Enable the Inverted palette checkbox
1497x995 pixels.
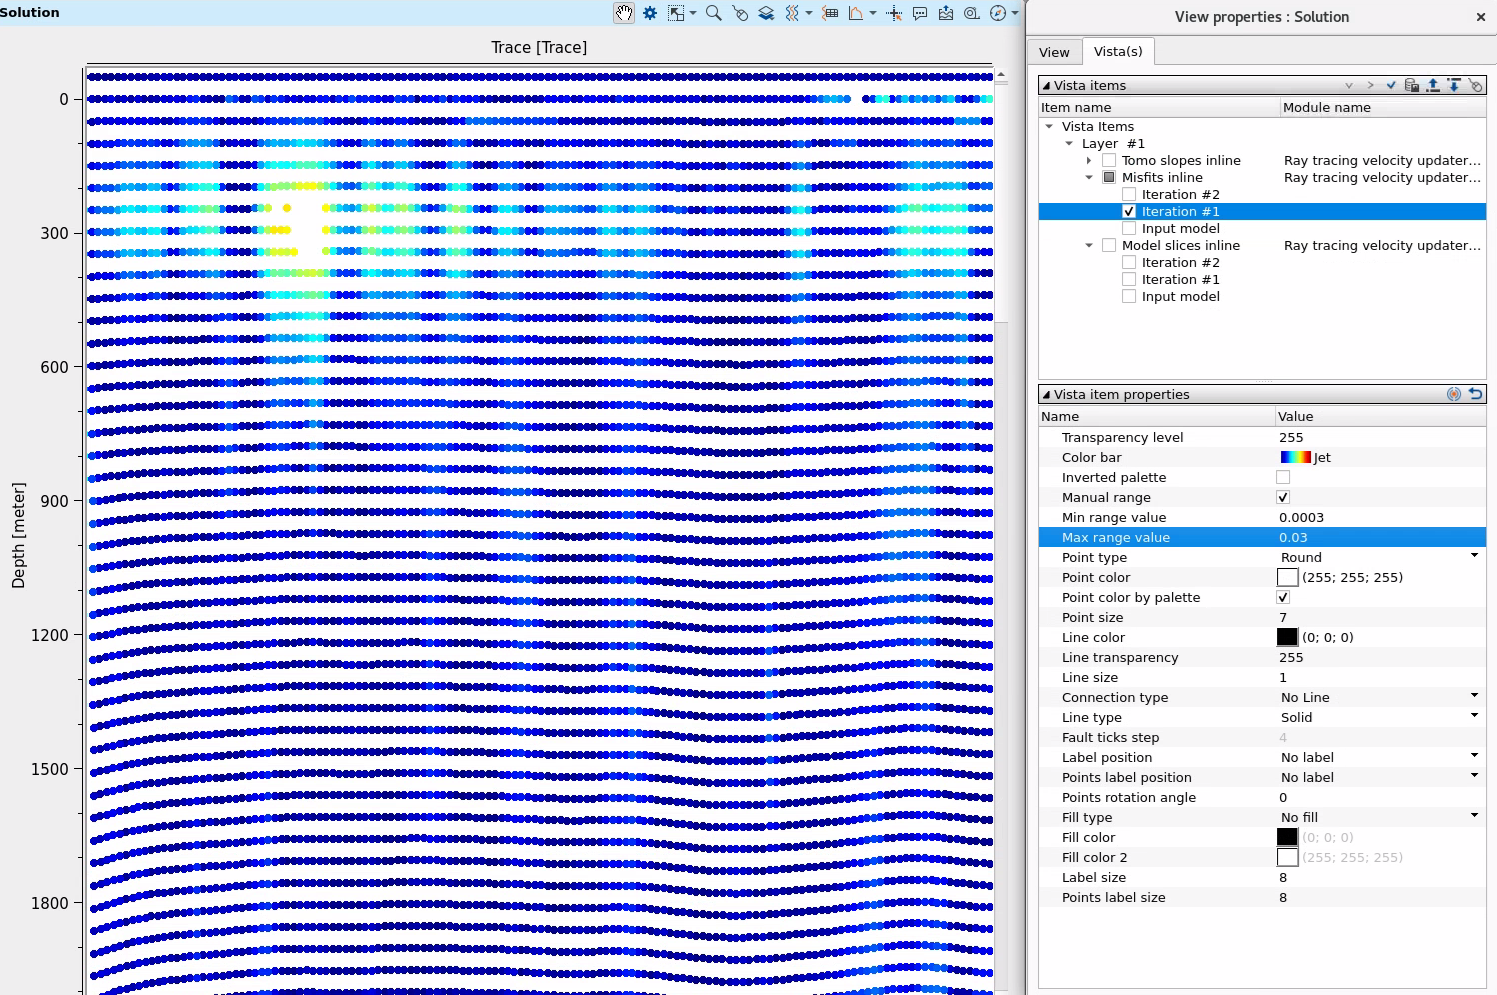tap(1283, 477)
